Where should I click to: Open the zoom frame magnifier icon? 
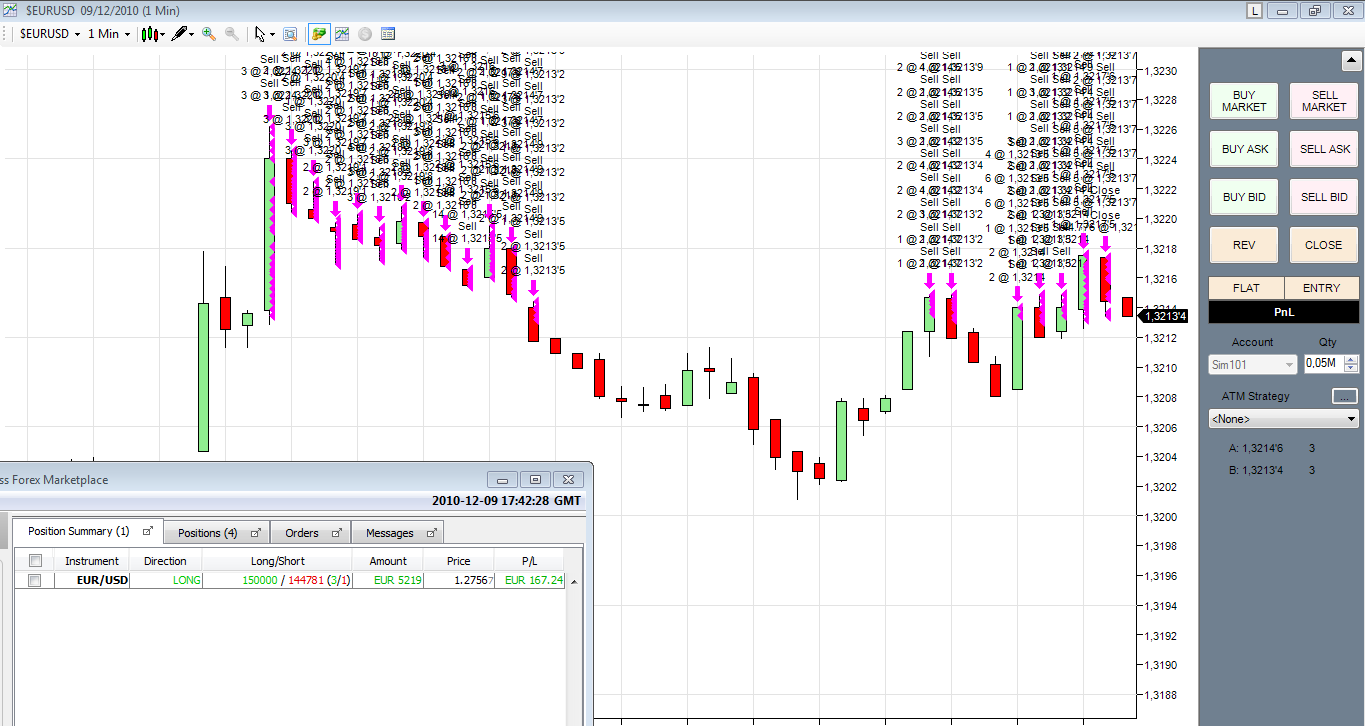(x=290, y=33)
